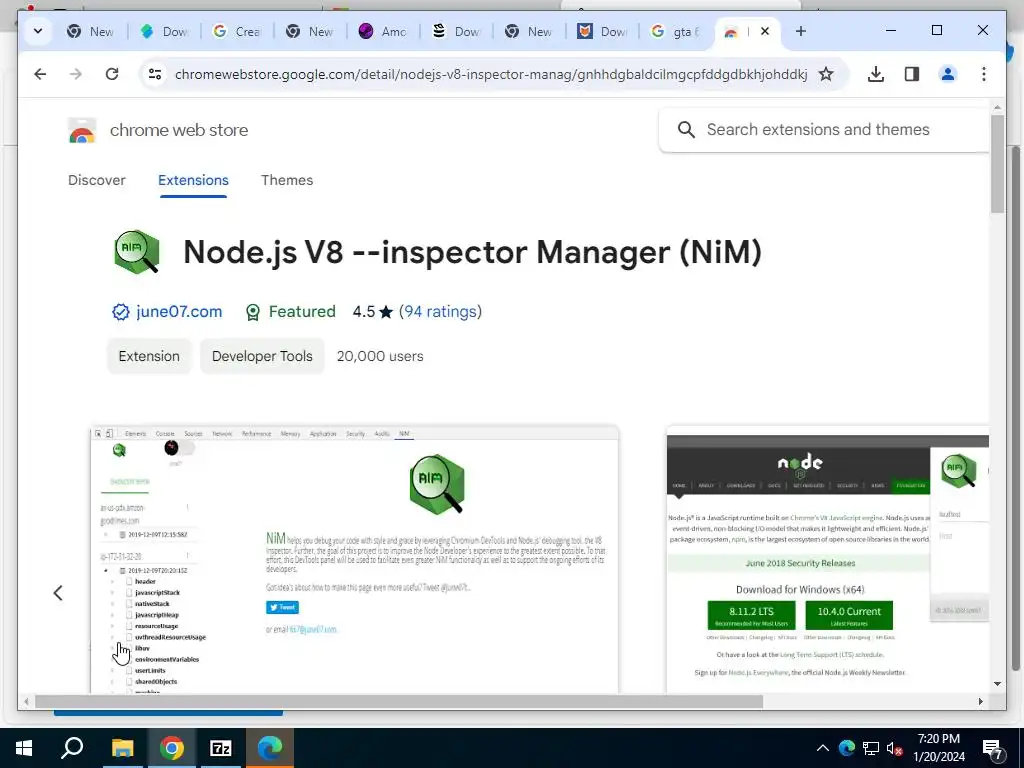Switch to the 'Crea' Google tab
The height and width of the screenshot is (768, 1024).
click(237, 31)
